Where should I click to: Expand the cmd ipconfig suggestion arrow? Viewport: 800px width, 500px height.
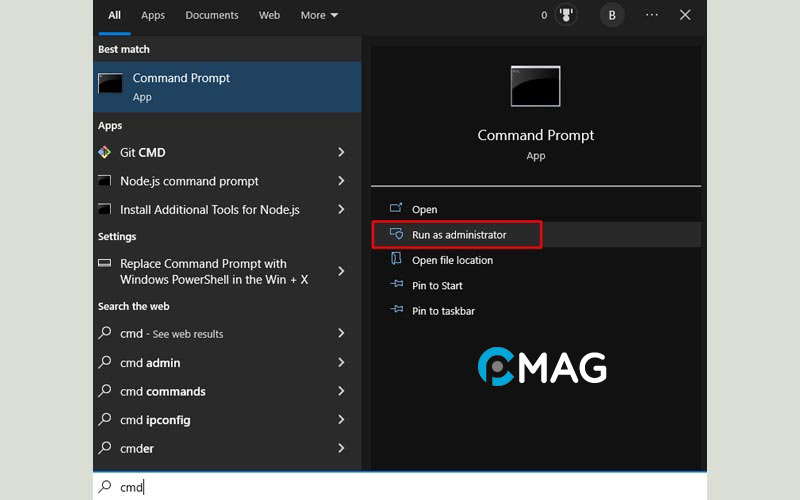click(x=341, y=420)
